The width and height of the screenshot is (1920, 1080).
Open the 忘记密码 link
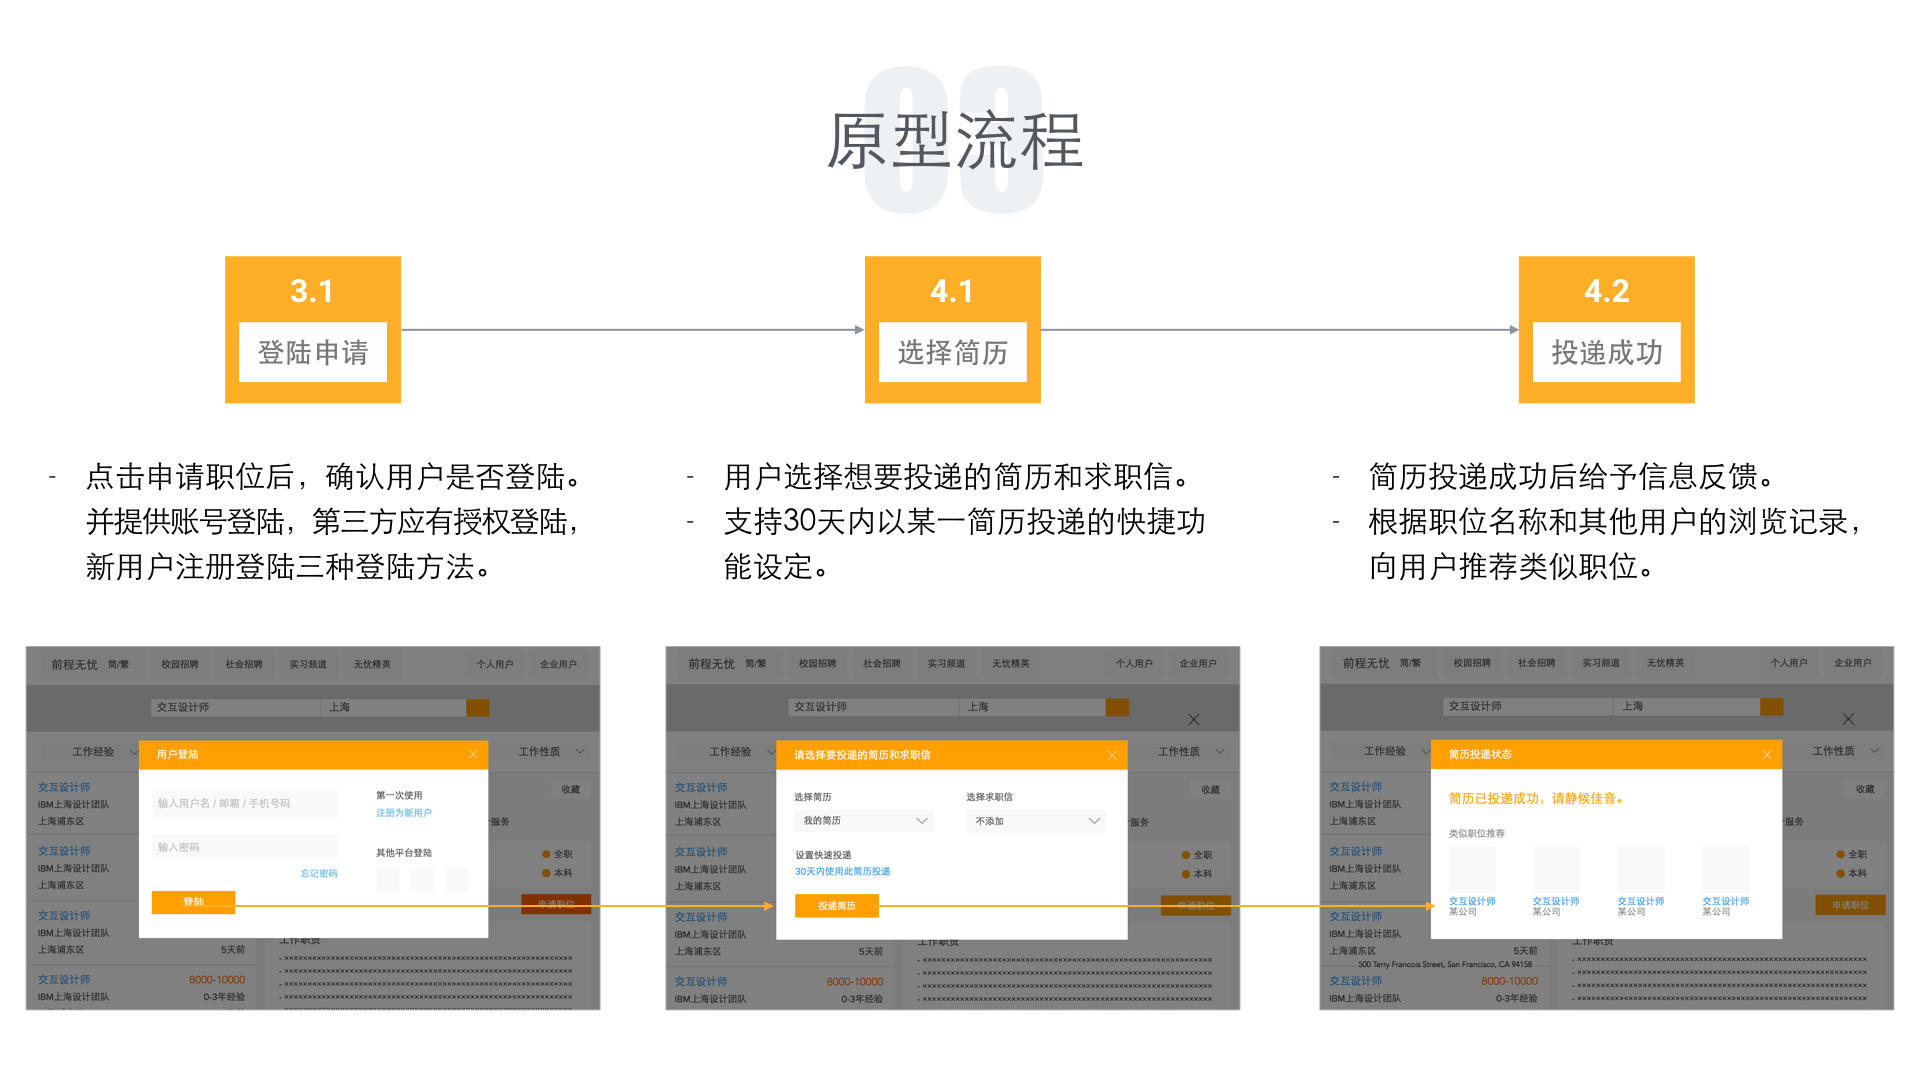[x=319, y=874]
